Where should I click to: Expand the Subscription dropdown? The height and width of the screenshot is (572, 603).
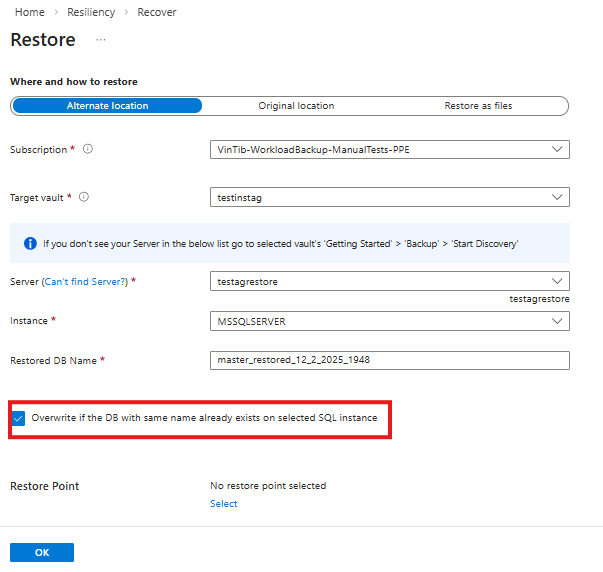coord(390,150)
